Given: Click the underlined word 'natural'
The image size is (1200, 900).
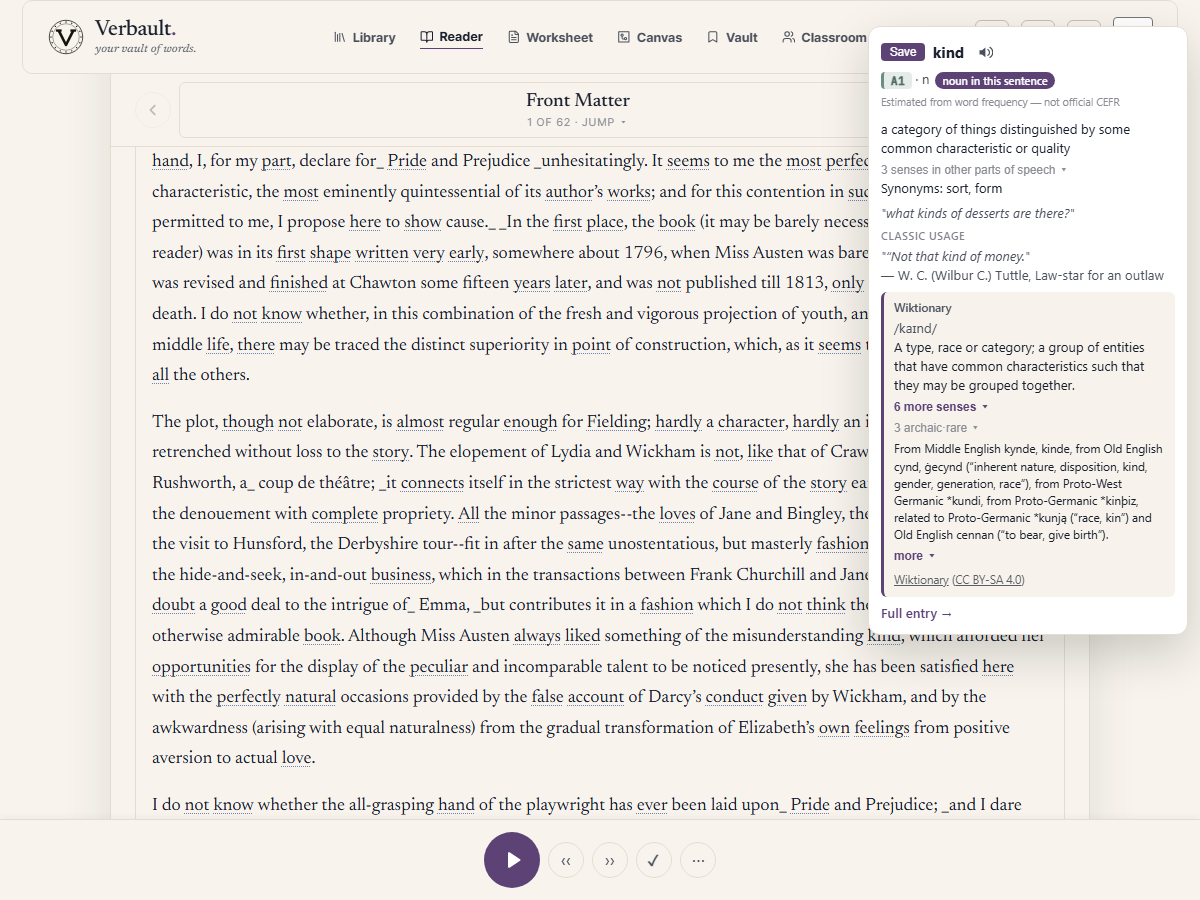Looking at the screenshot, I should pos(310,697).
